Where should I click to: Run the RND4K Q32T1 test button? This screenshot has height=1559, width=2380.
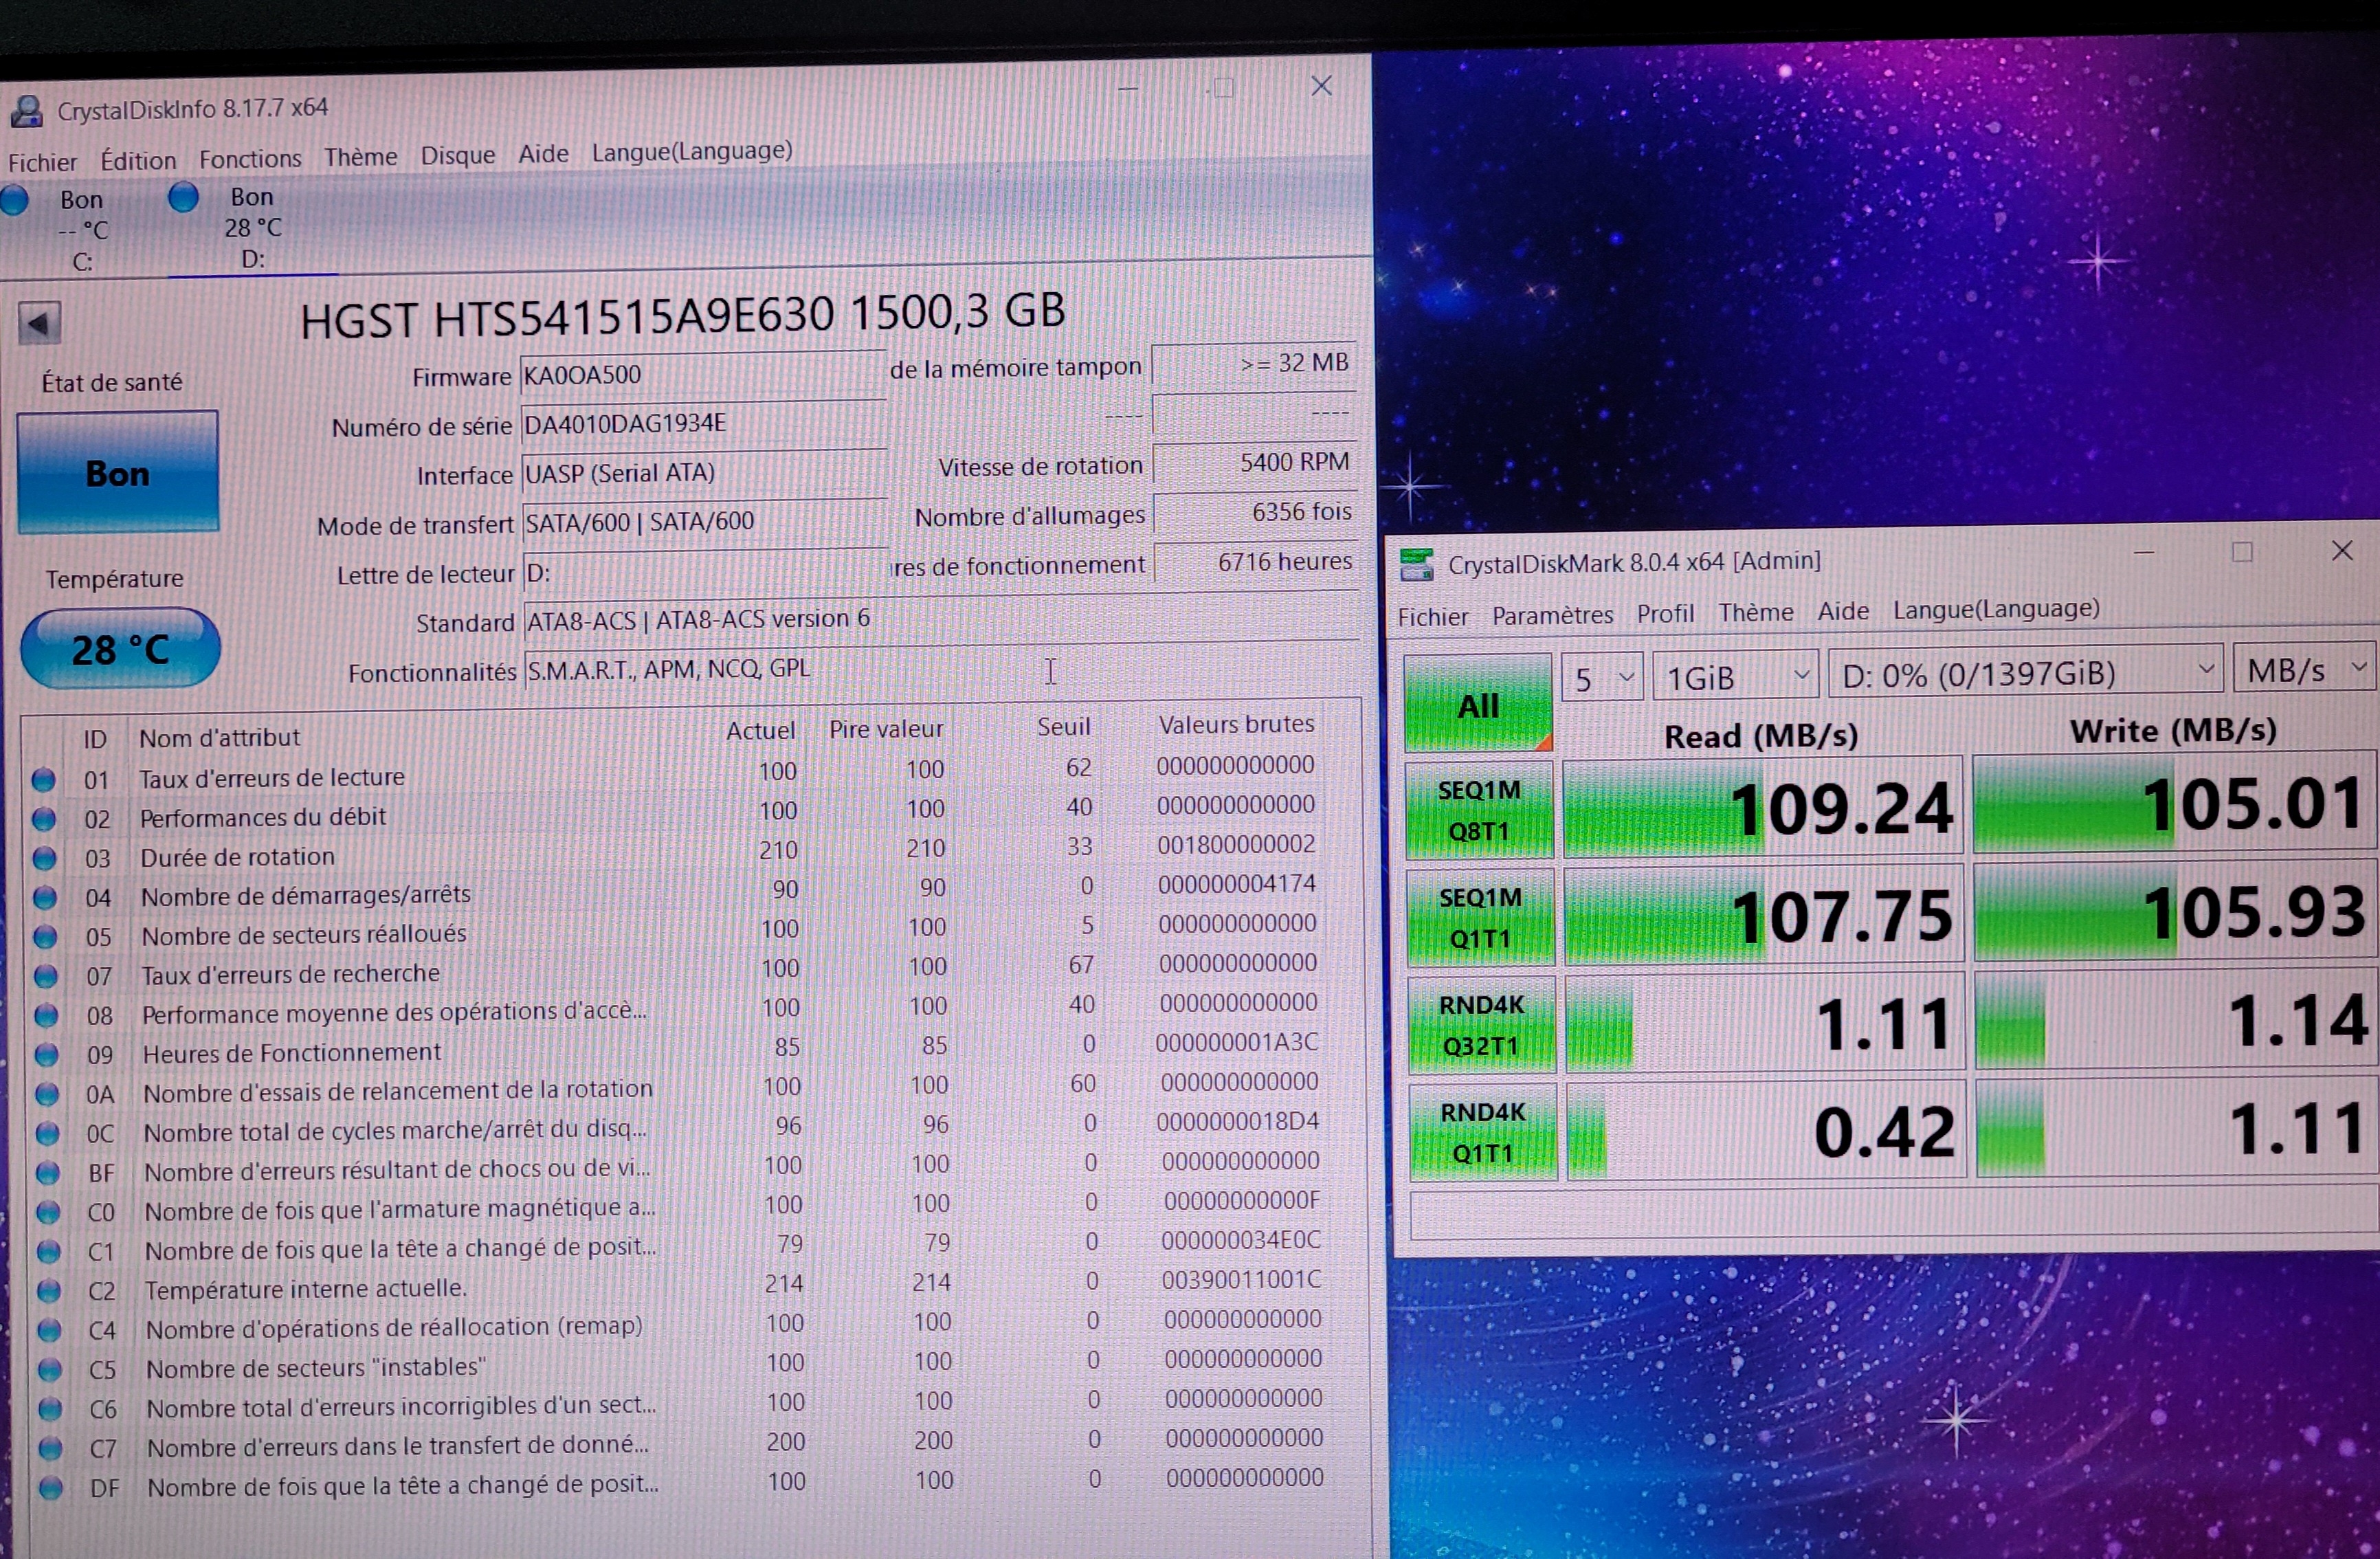(1481, 1025)
